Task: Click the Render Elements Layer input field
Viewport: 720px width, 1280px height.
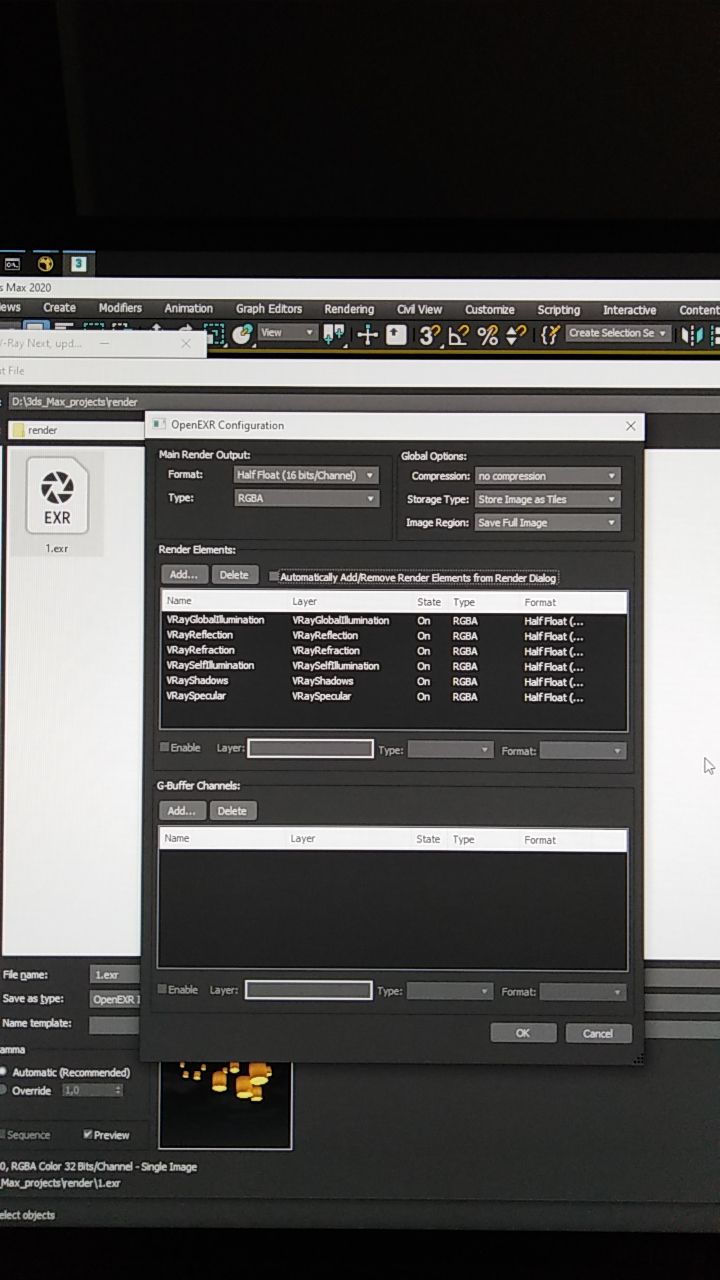Action: [311, 748]
